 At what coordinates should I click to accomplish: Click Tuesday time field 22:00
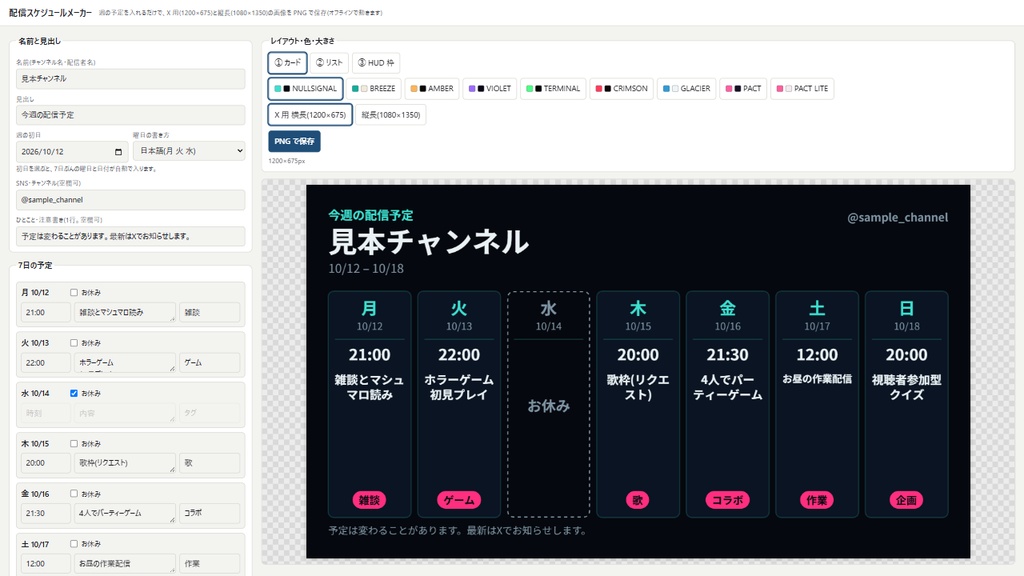[46, 362]
